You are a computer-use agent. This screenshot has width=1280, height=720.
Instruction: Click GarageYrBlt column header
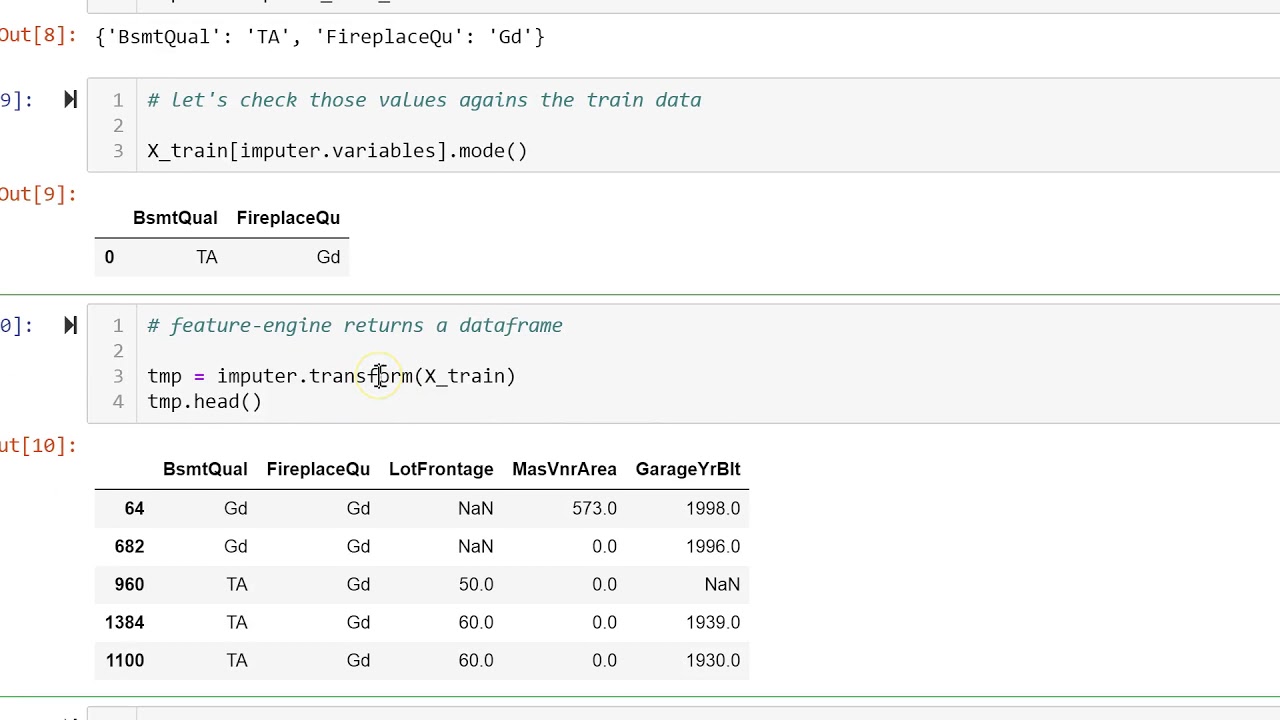click(x=688, y=469)
